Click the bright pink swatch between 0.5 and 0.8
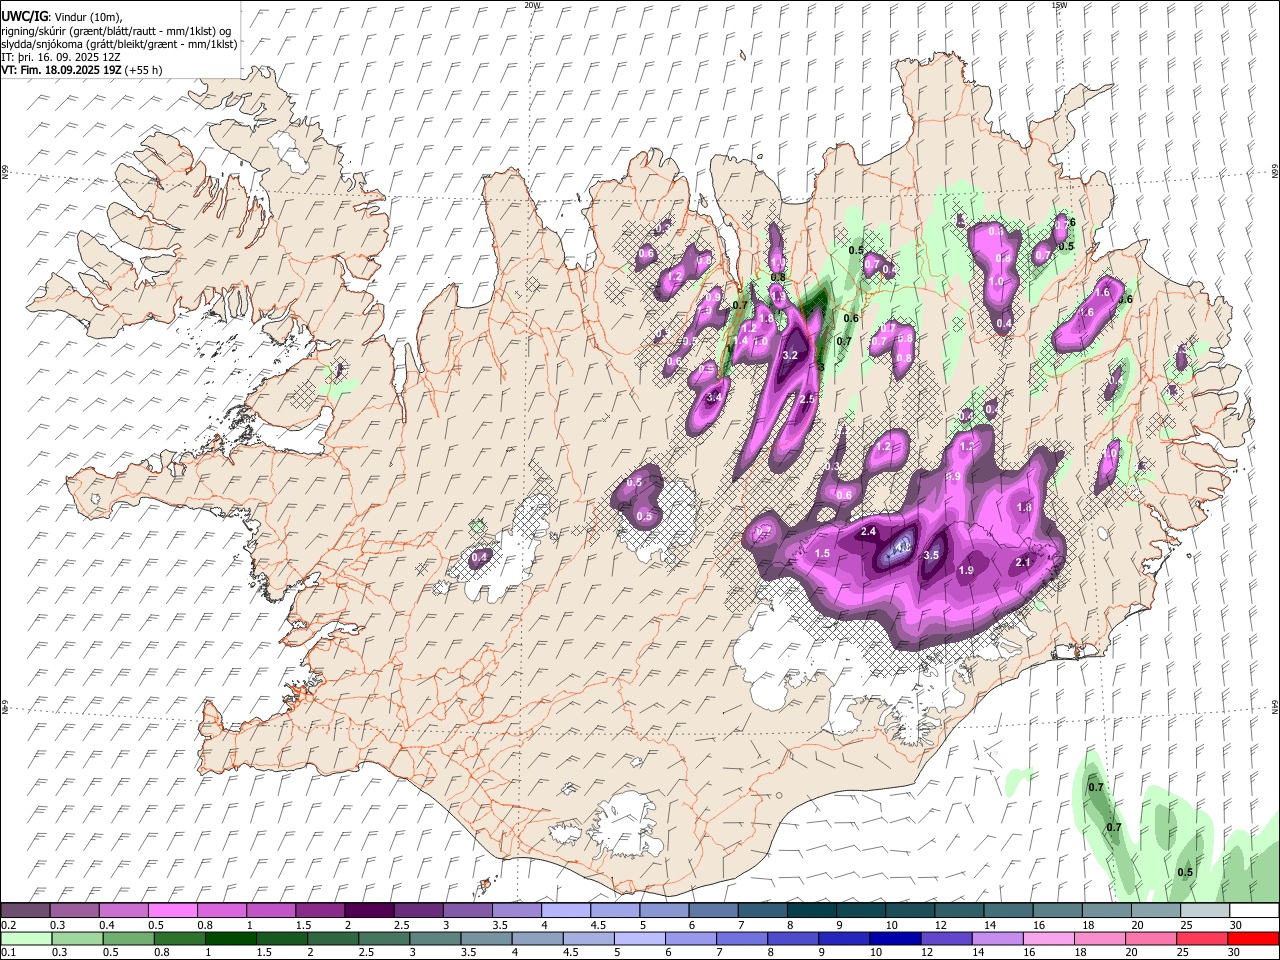The image size is (1280, 960). tap(174, 911)
